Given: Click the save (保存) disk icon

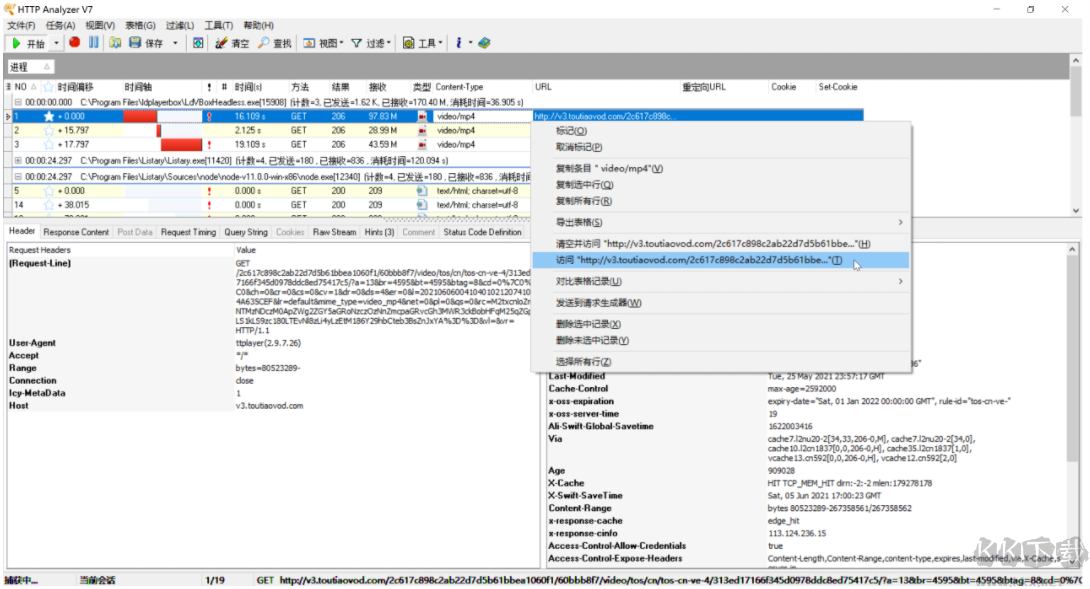Looking at the screenshot, I should coord(134,43).
